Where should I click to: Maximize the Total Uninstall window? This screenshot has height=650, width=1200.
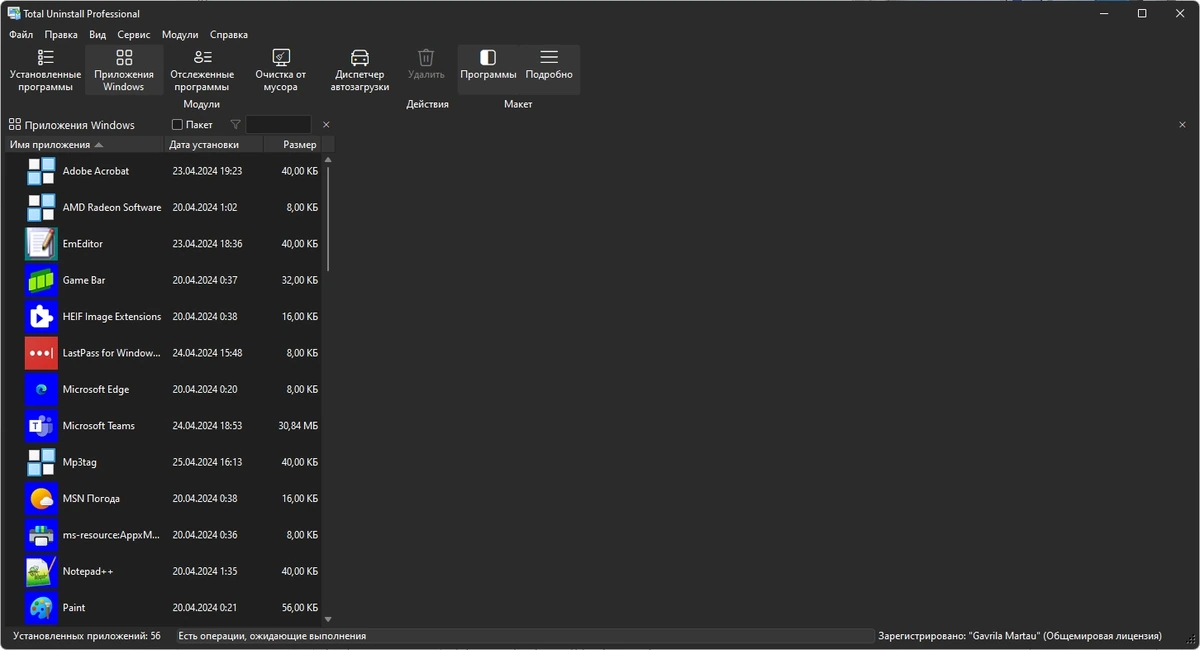(x=1142, y=14)
